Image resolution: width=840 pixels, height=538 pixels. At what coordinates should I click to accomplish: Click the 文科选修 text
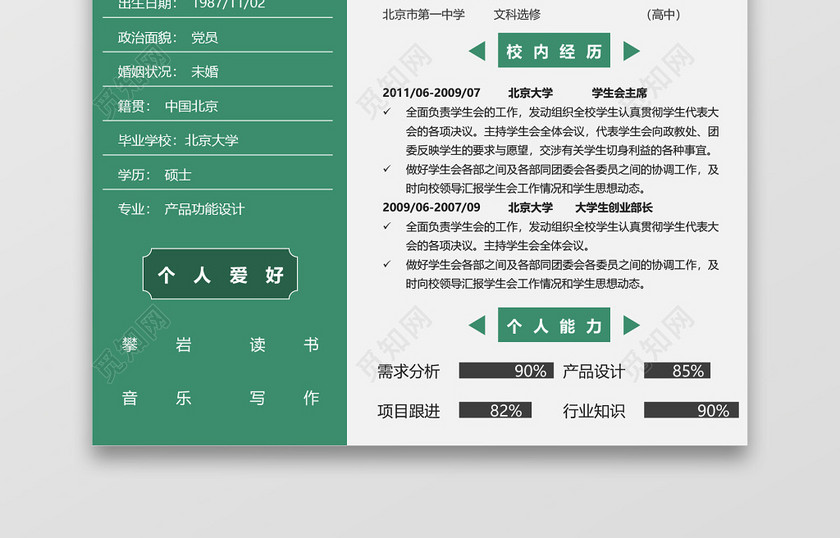(x=517, y=15)
